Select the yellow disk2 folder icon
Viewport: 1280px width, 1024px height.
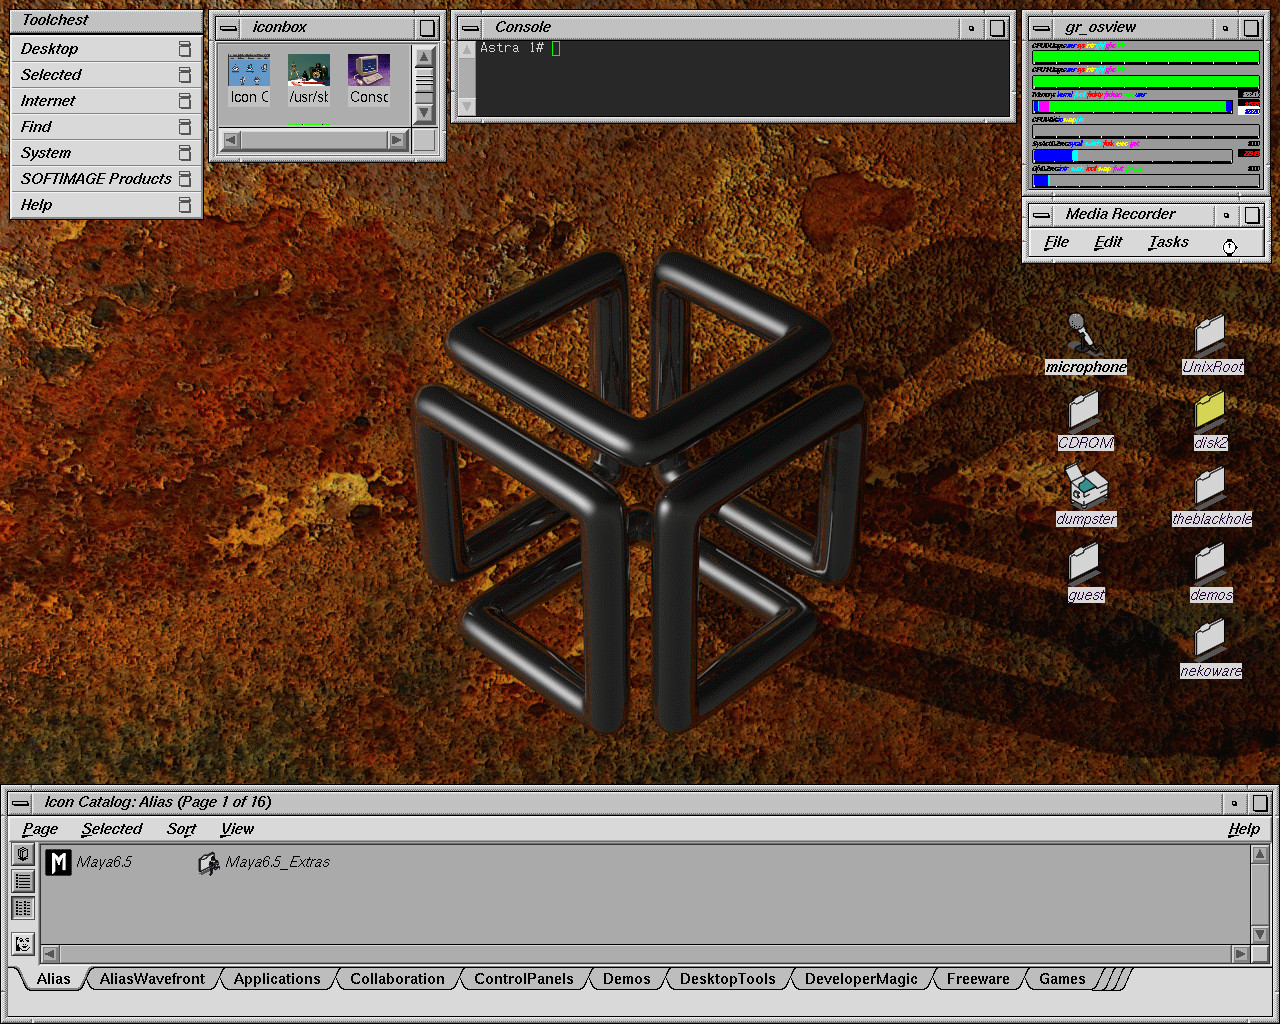point(1210,410)
